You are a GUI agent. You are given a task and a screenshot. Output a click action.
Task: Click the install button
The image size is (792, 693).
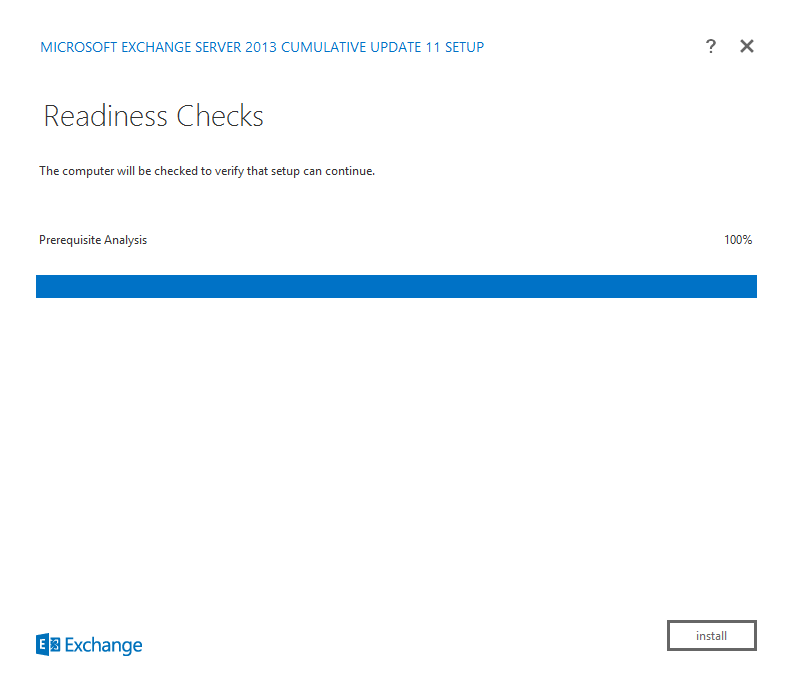712,636
